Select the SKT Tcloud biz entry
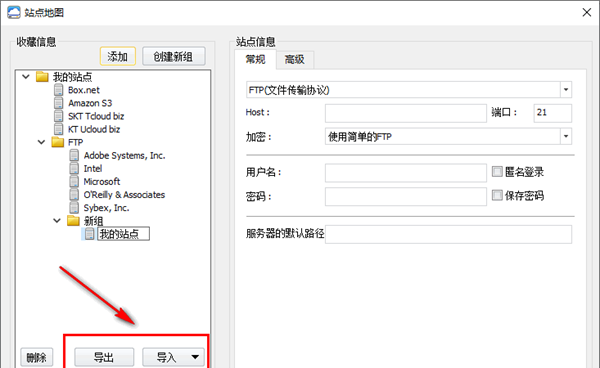This screenshot has width=600, height=368. coord(96,116)
